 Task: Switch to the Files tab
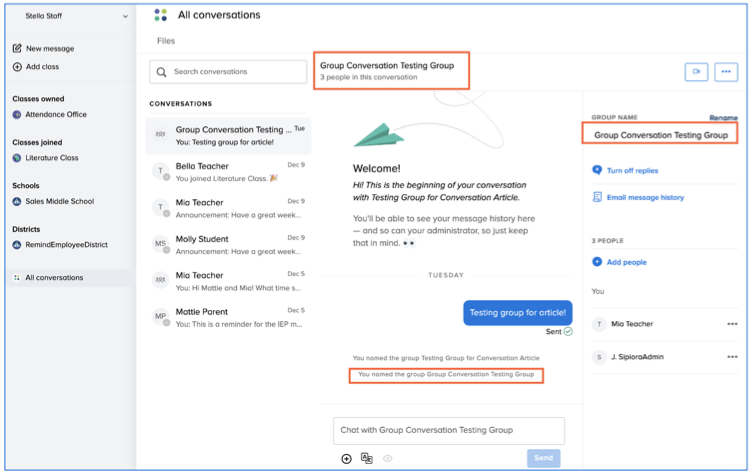tap(166, 41)
